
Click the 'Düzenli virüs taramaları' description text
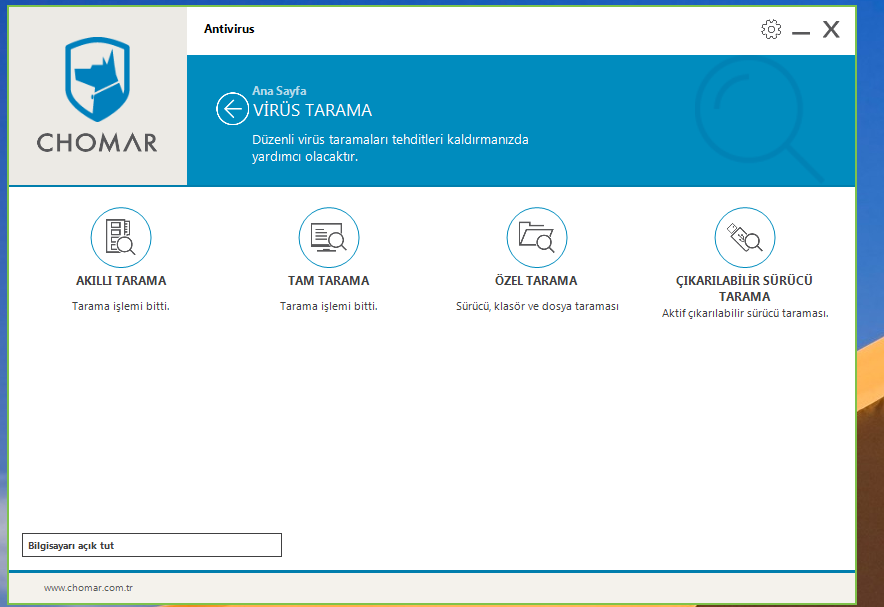[390, 148]
